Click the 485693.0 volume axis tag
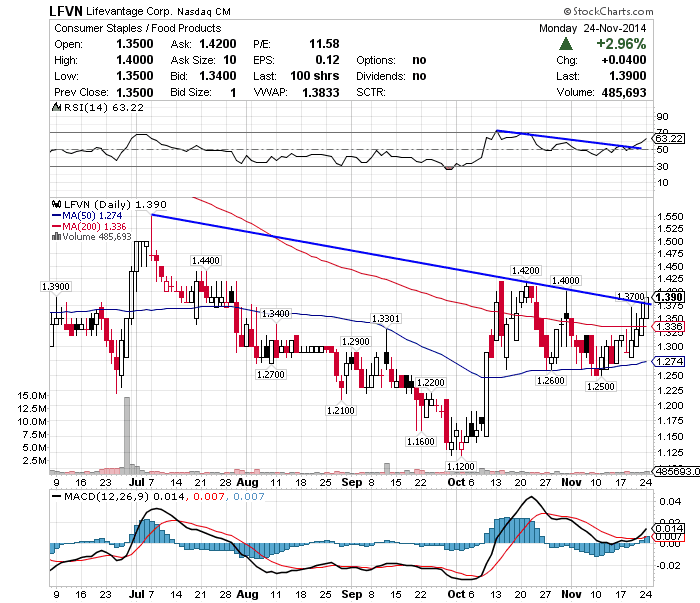 [x=676, y=471]
